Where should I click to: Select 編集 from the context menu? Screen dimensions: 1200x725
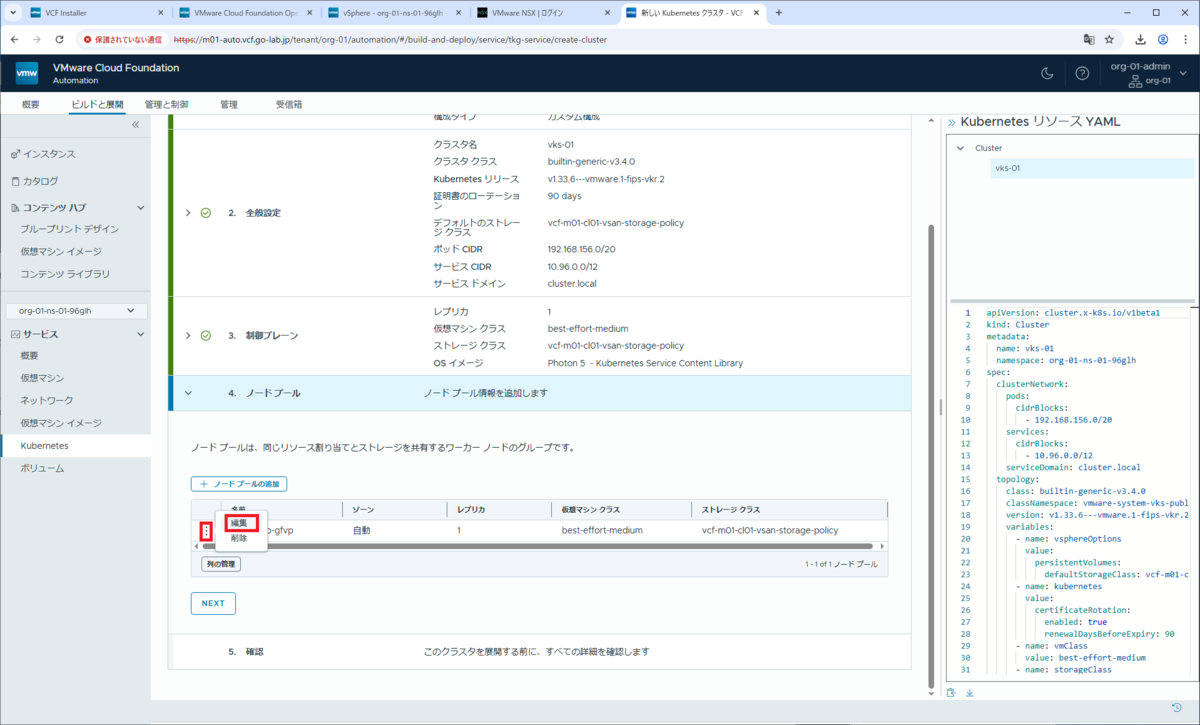point(239,523)
